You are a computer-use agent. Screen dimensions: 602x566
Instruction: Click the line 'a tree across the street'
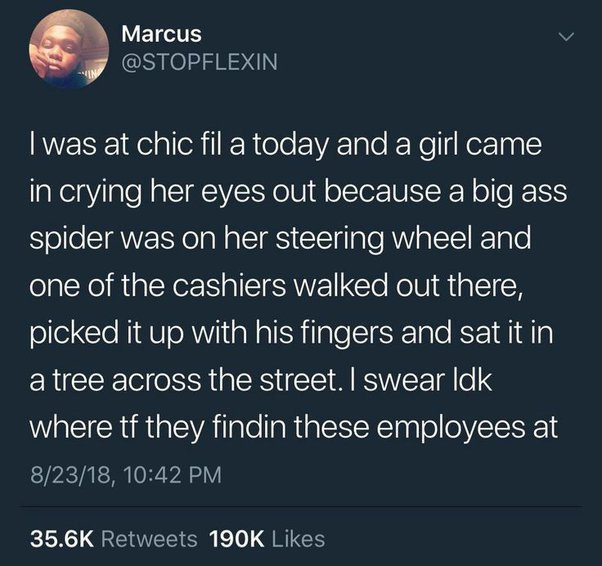(261, 380)
